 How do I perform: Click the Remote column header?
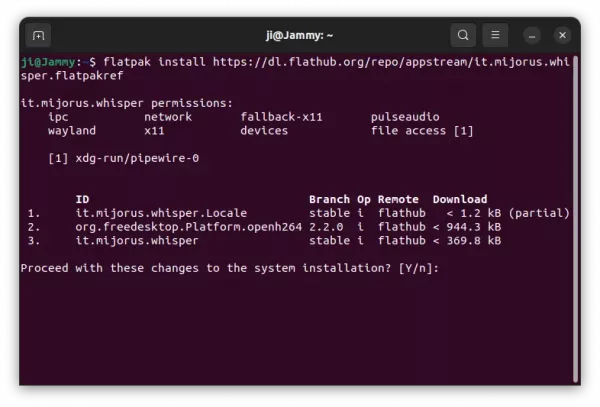398,200
